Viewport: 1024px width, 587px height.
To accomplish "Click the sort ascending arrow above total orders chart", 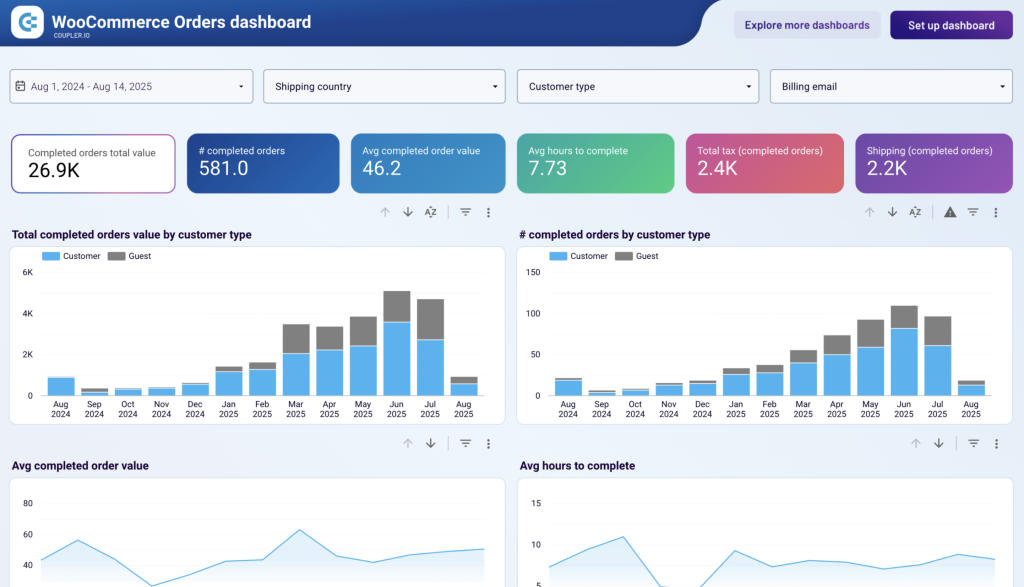I will pos(385,212).
